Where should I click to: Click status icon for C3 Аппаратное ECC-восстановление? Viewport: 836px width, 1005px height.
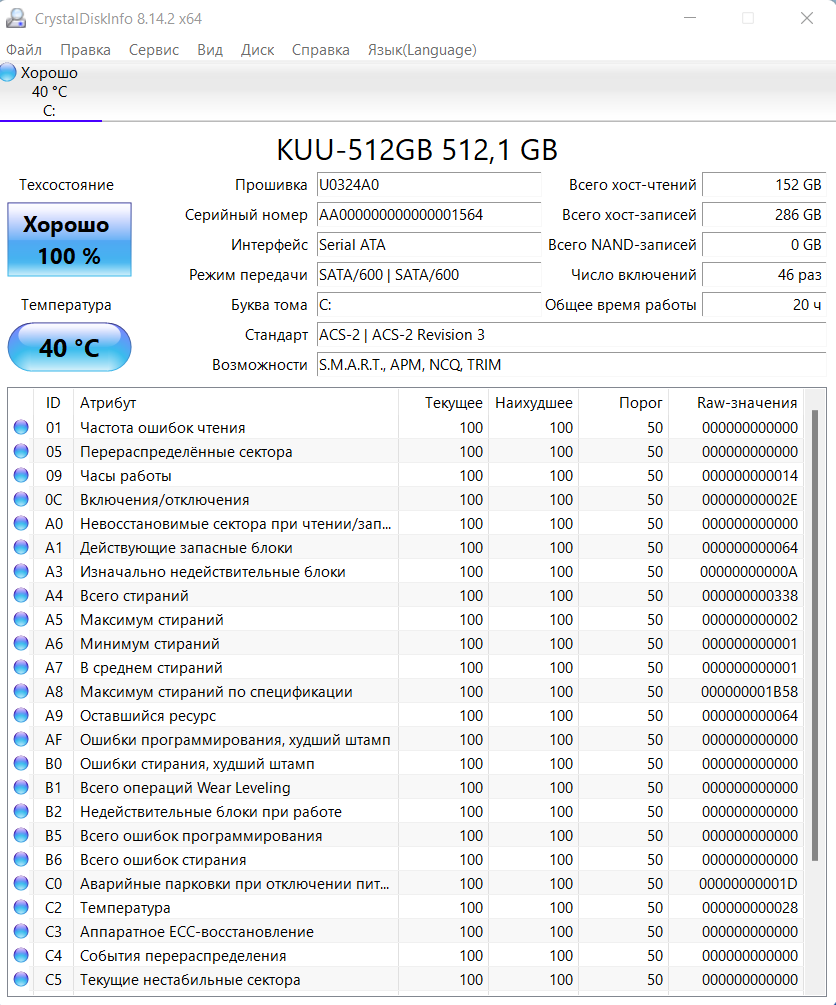point(21,931)
